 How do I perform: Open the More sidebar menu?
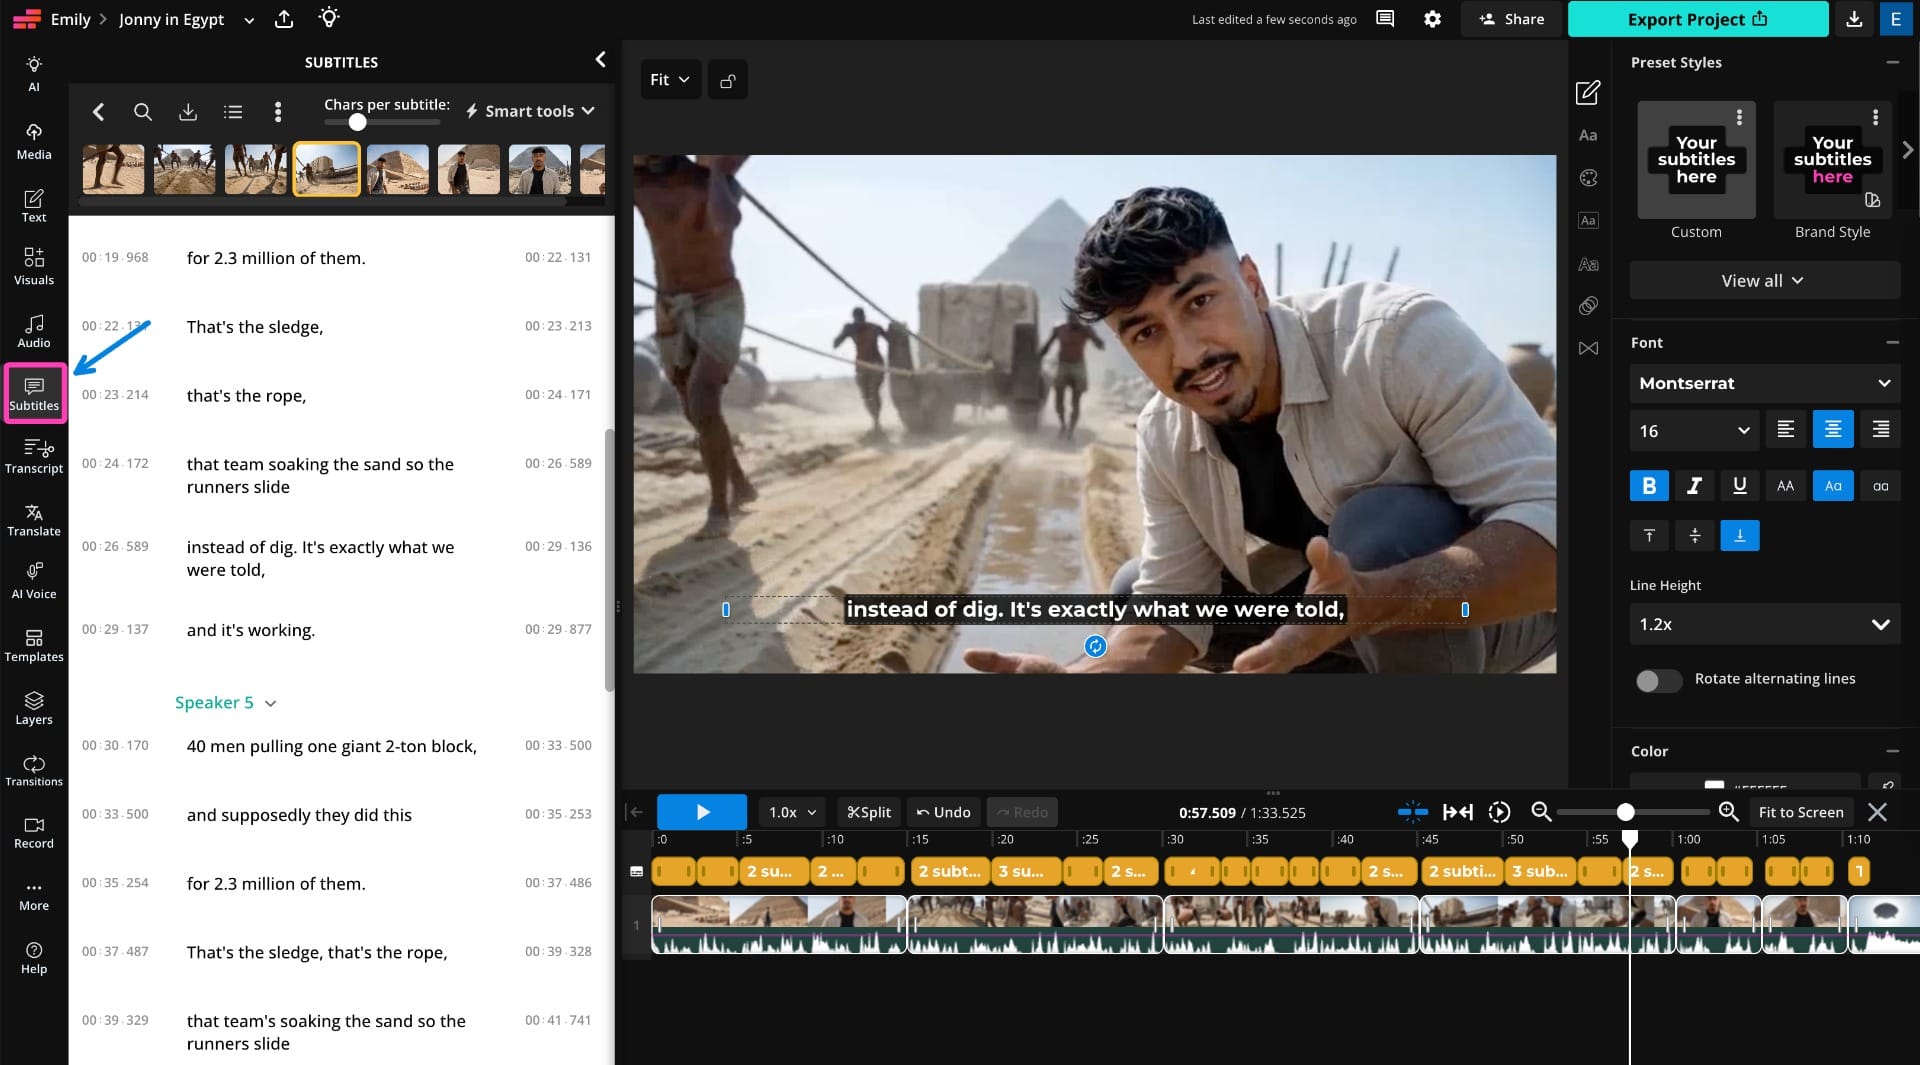(34, 895)
